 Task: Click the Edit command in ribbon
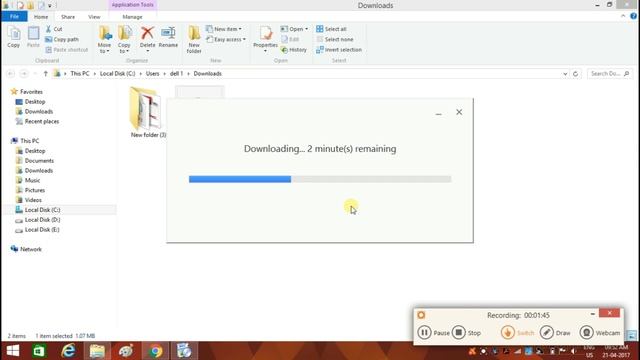290,39
